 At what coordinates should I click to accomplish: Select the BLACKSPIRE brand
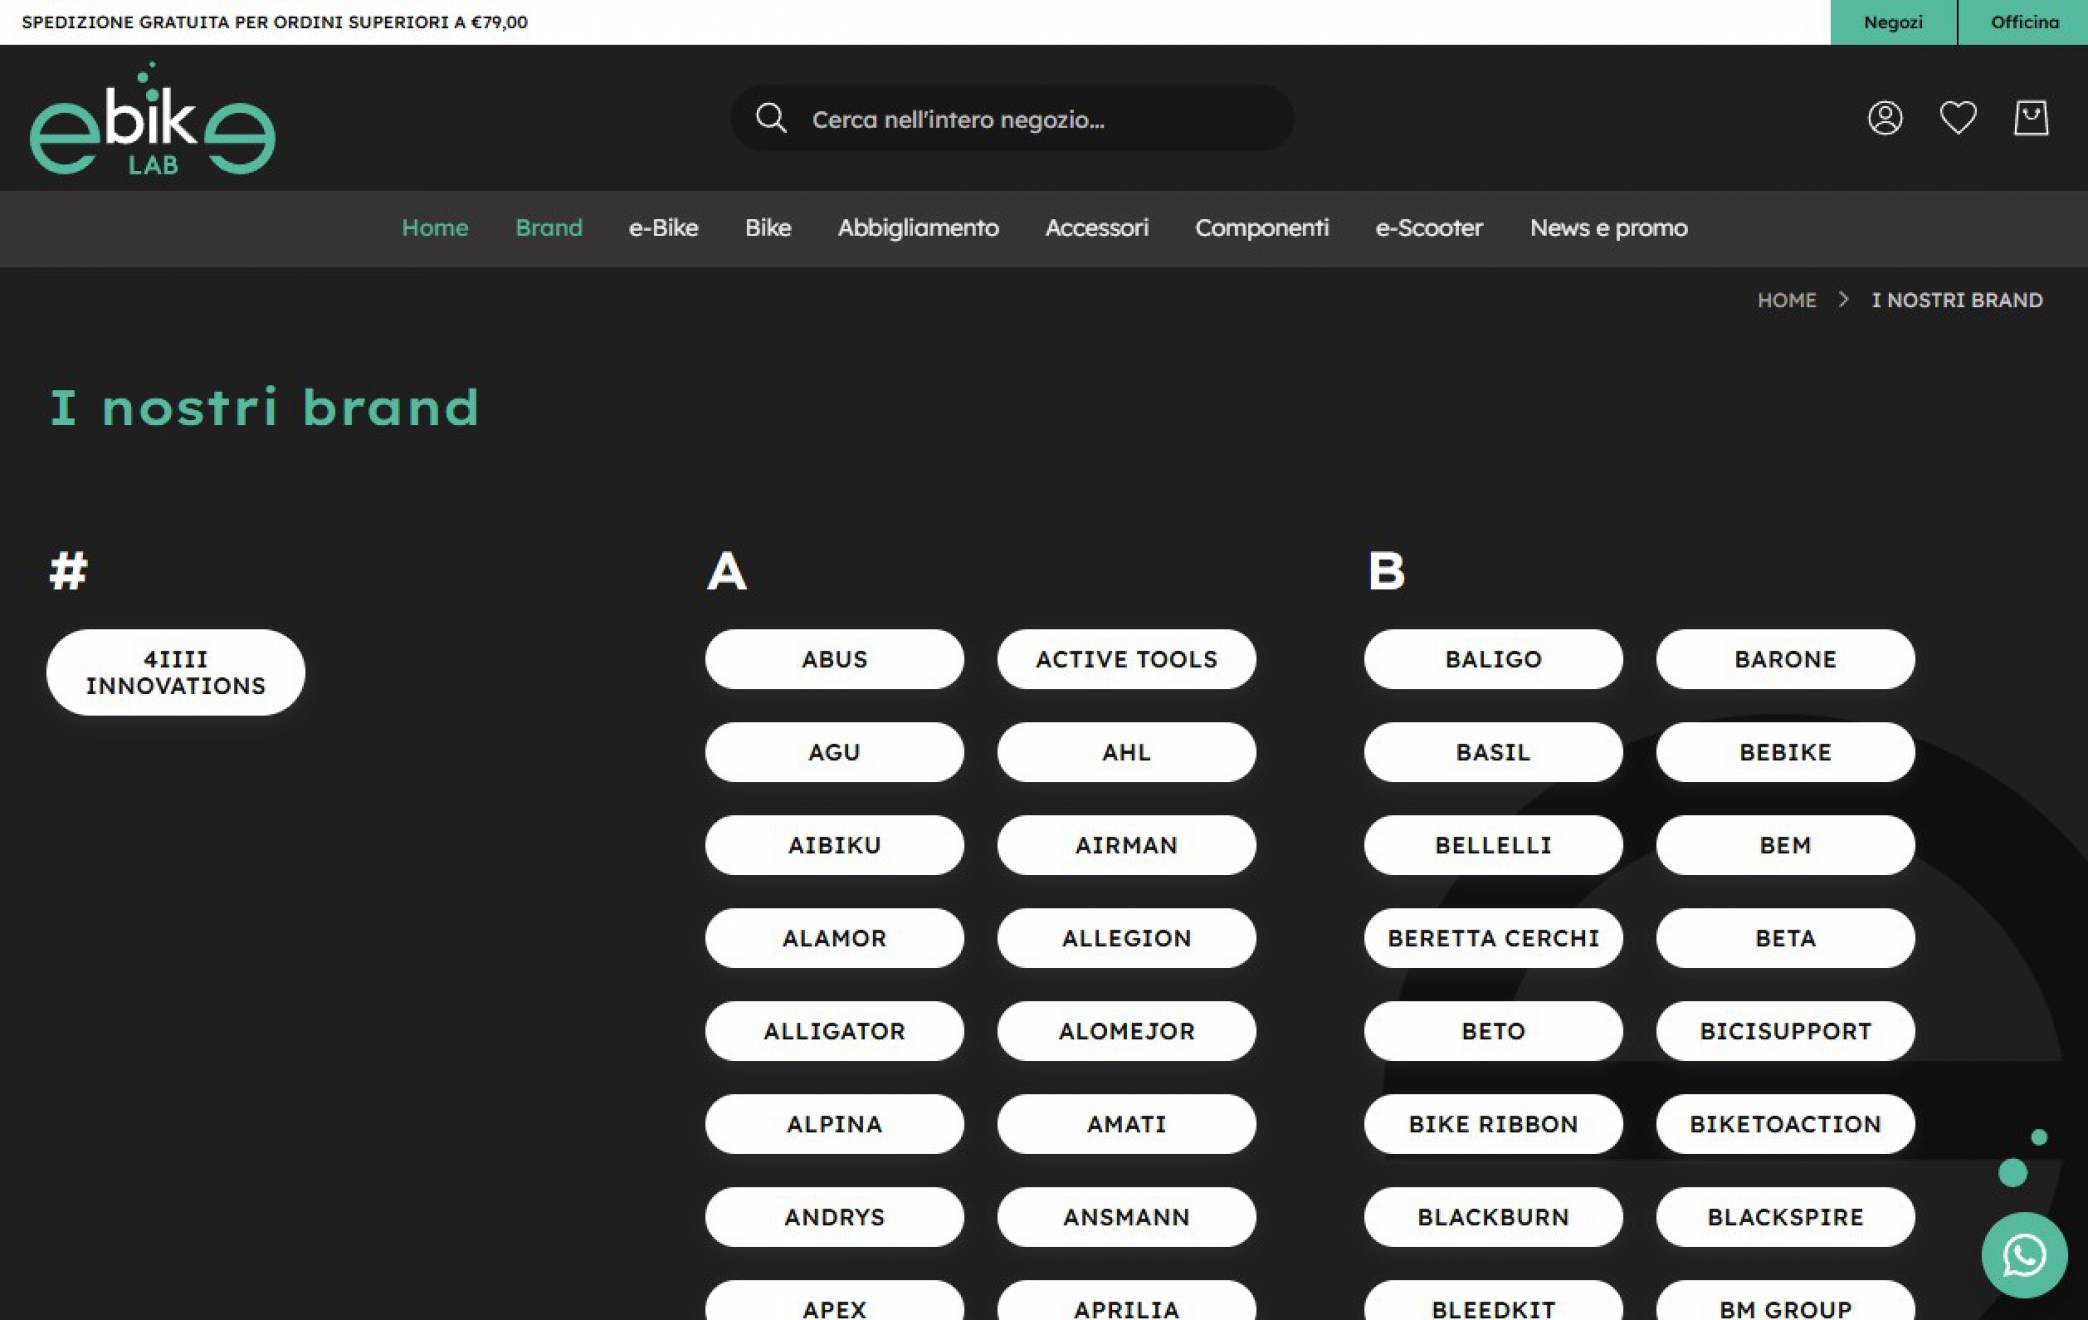tap(1786, 1217)
